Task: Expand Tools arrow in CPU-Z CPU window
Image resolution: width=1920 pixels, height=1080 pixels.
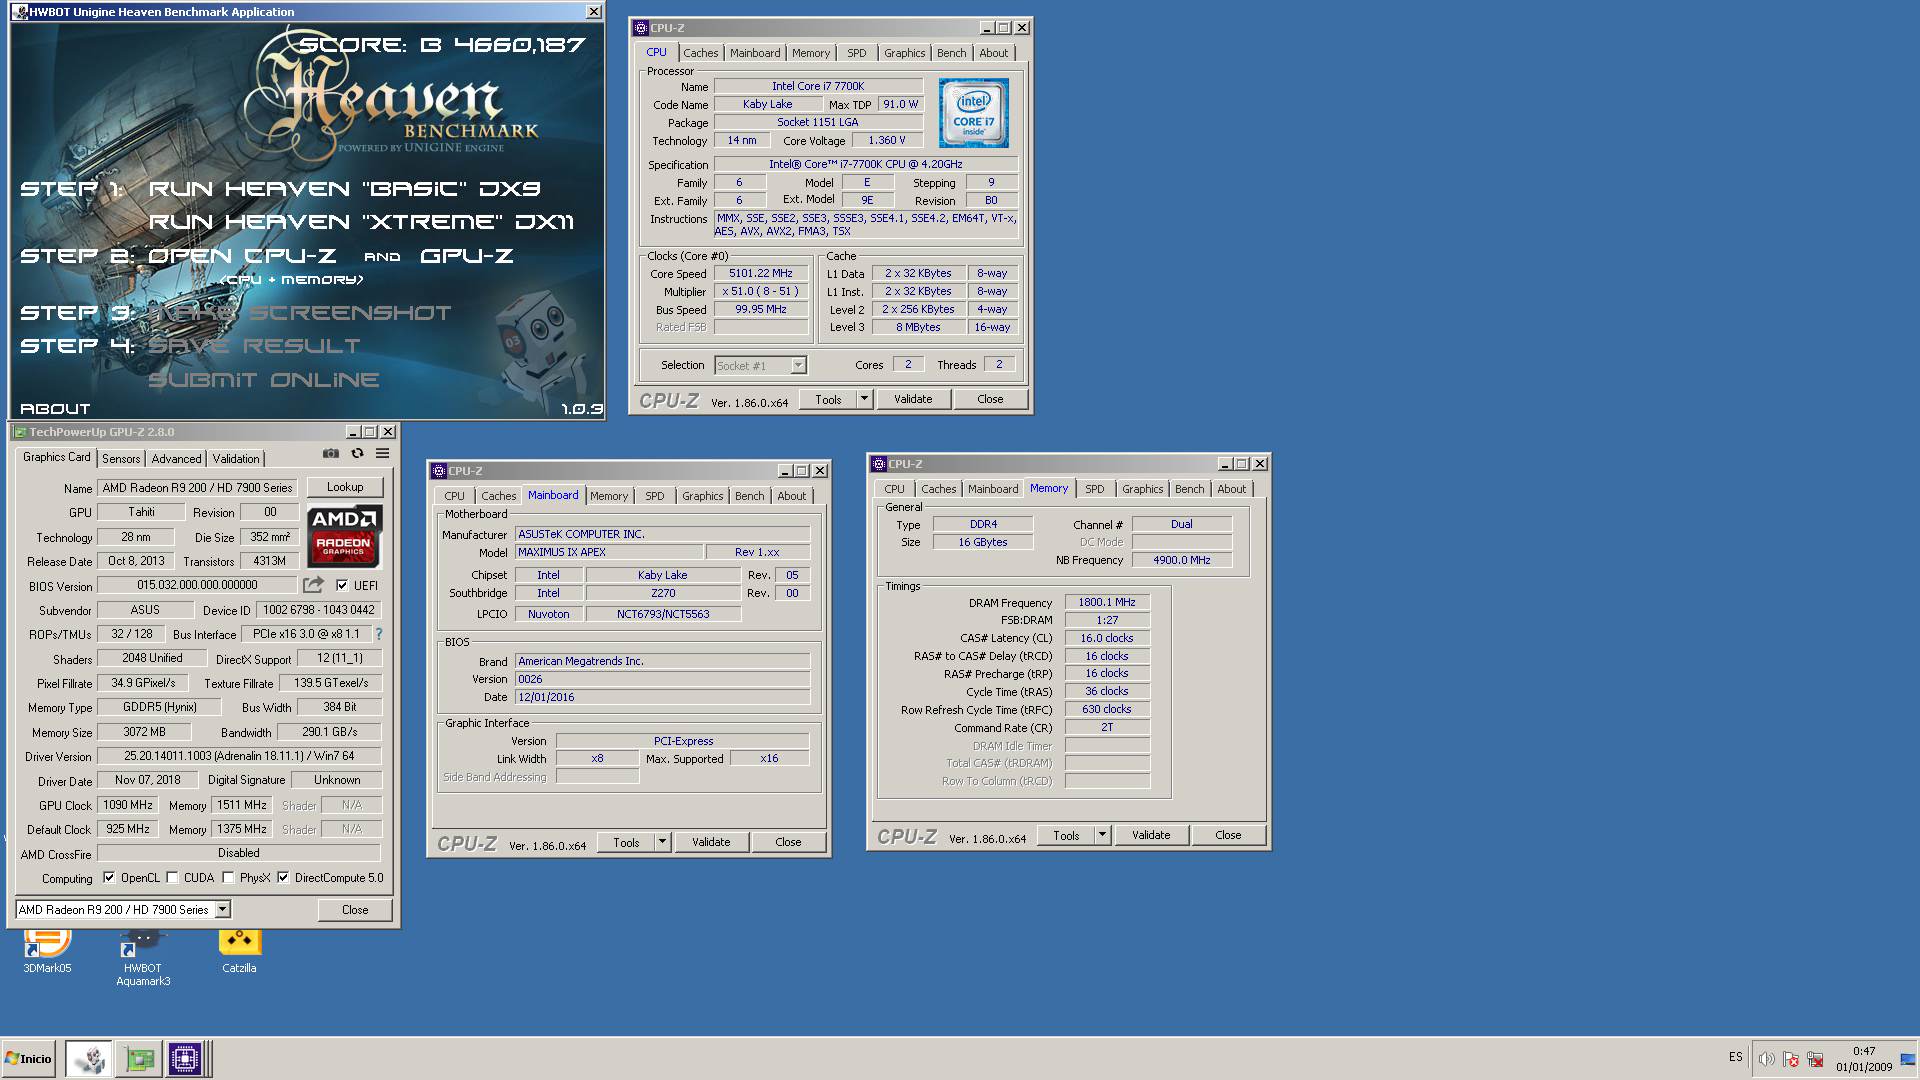Action: pyautogui.click(x=865, y=399)
